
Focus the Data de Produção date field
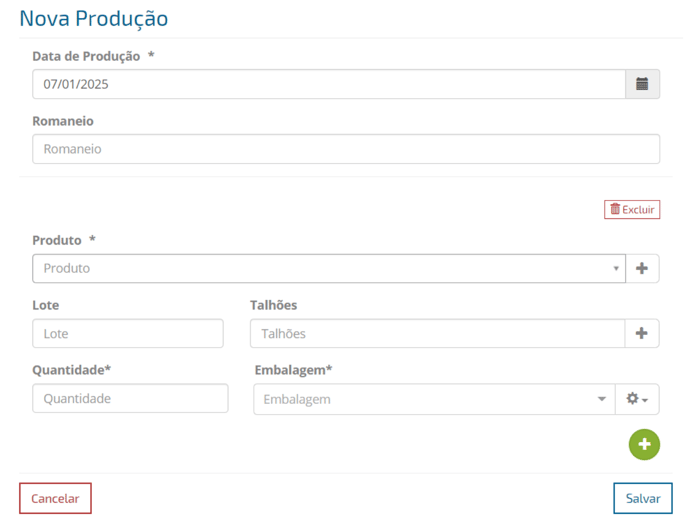(x=329, y=84)
